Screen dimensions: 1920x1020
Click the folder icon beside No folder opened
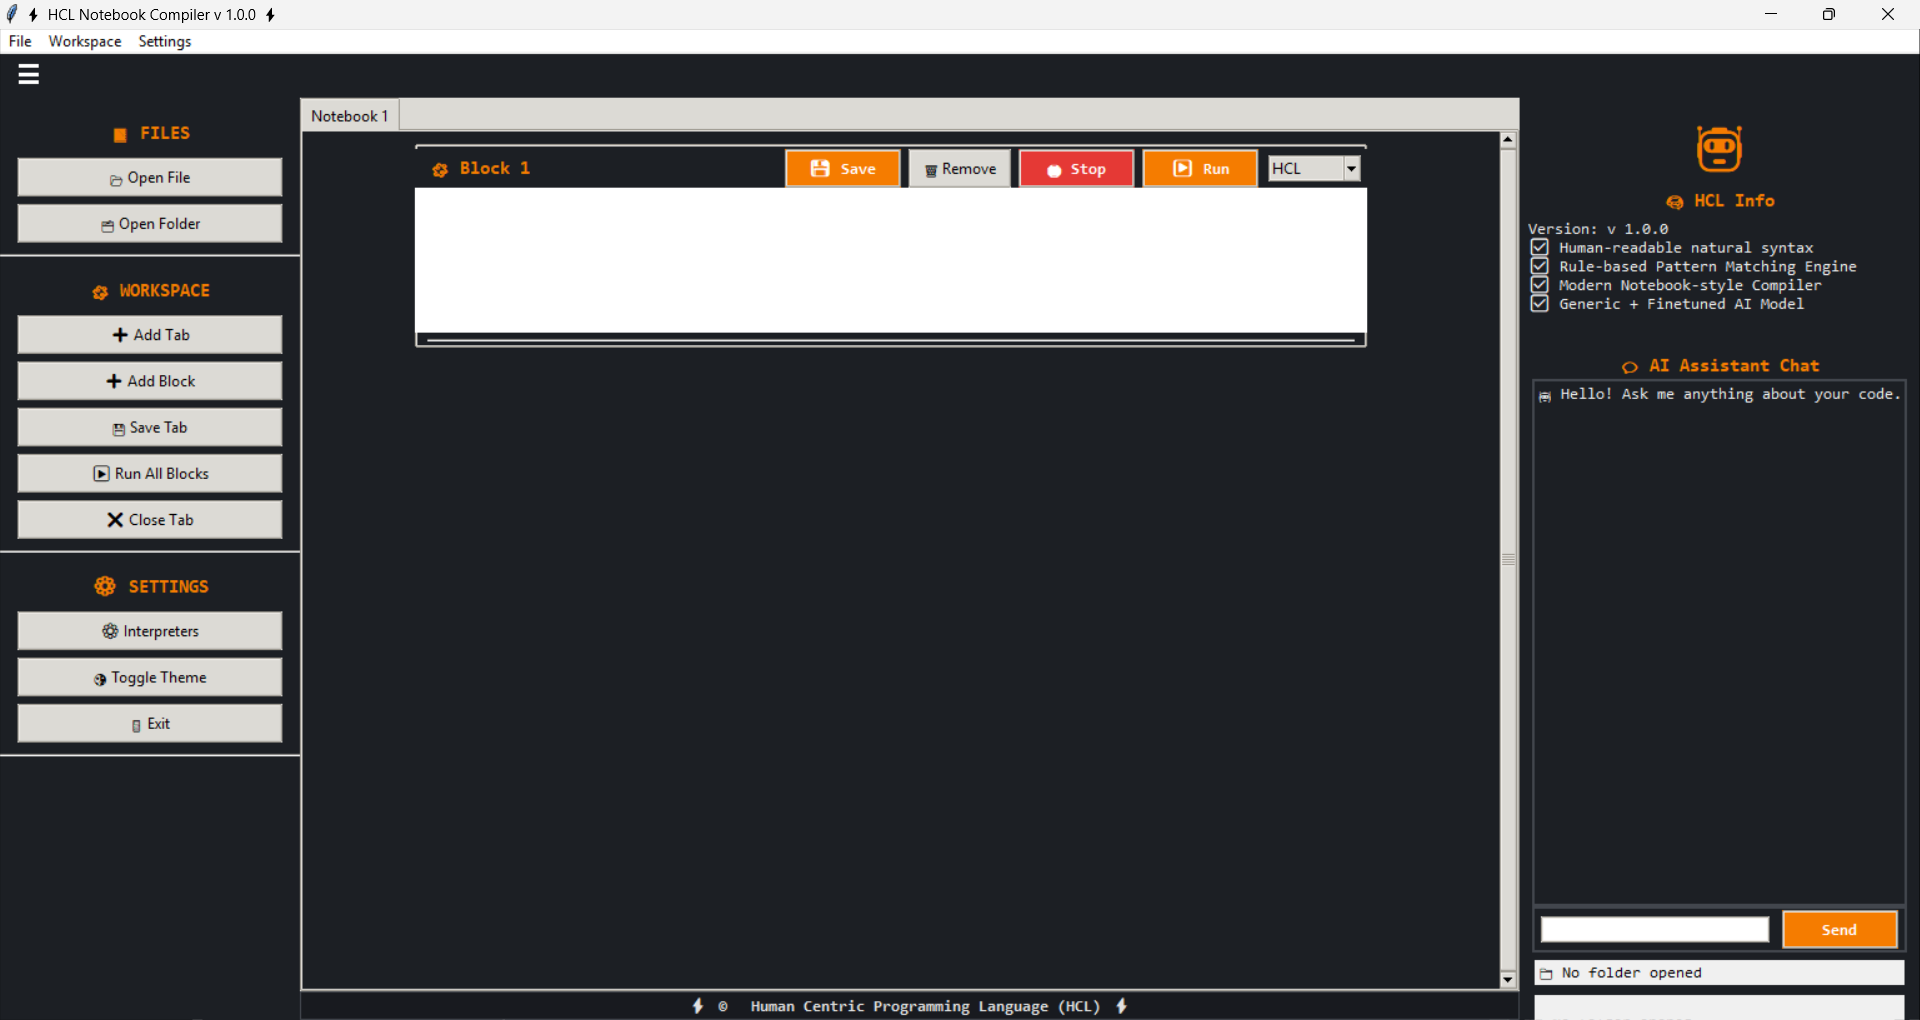click(1547, 973)
